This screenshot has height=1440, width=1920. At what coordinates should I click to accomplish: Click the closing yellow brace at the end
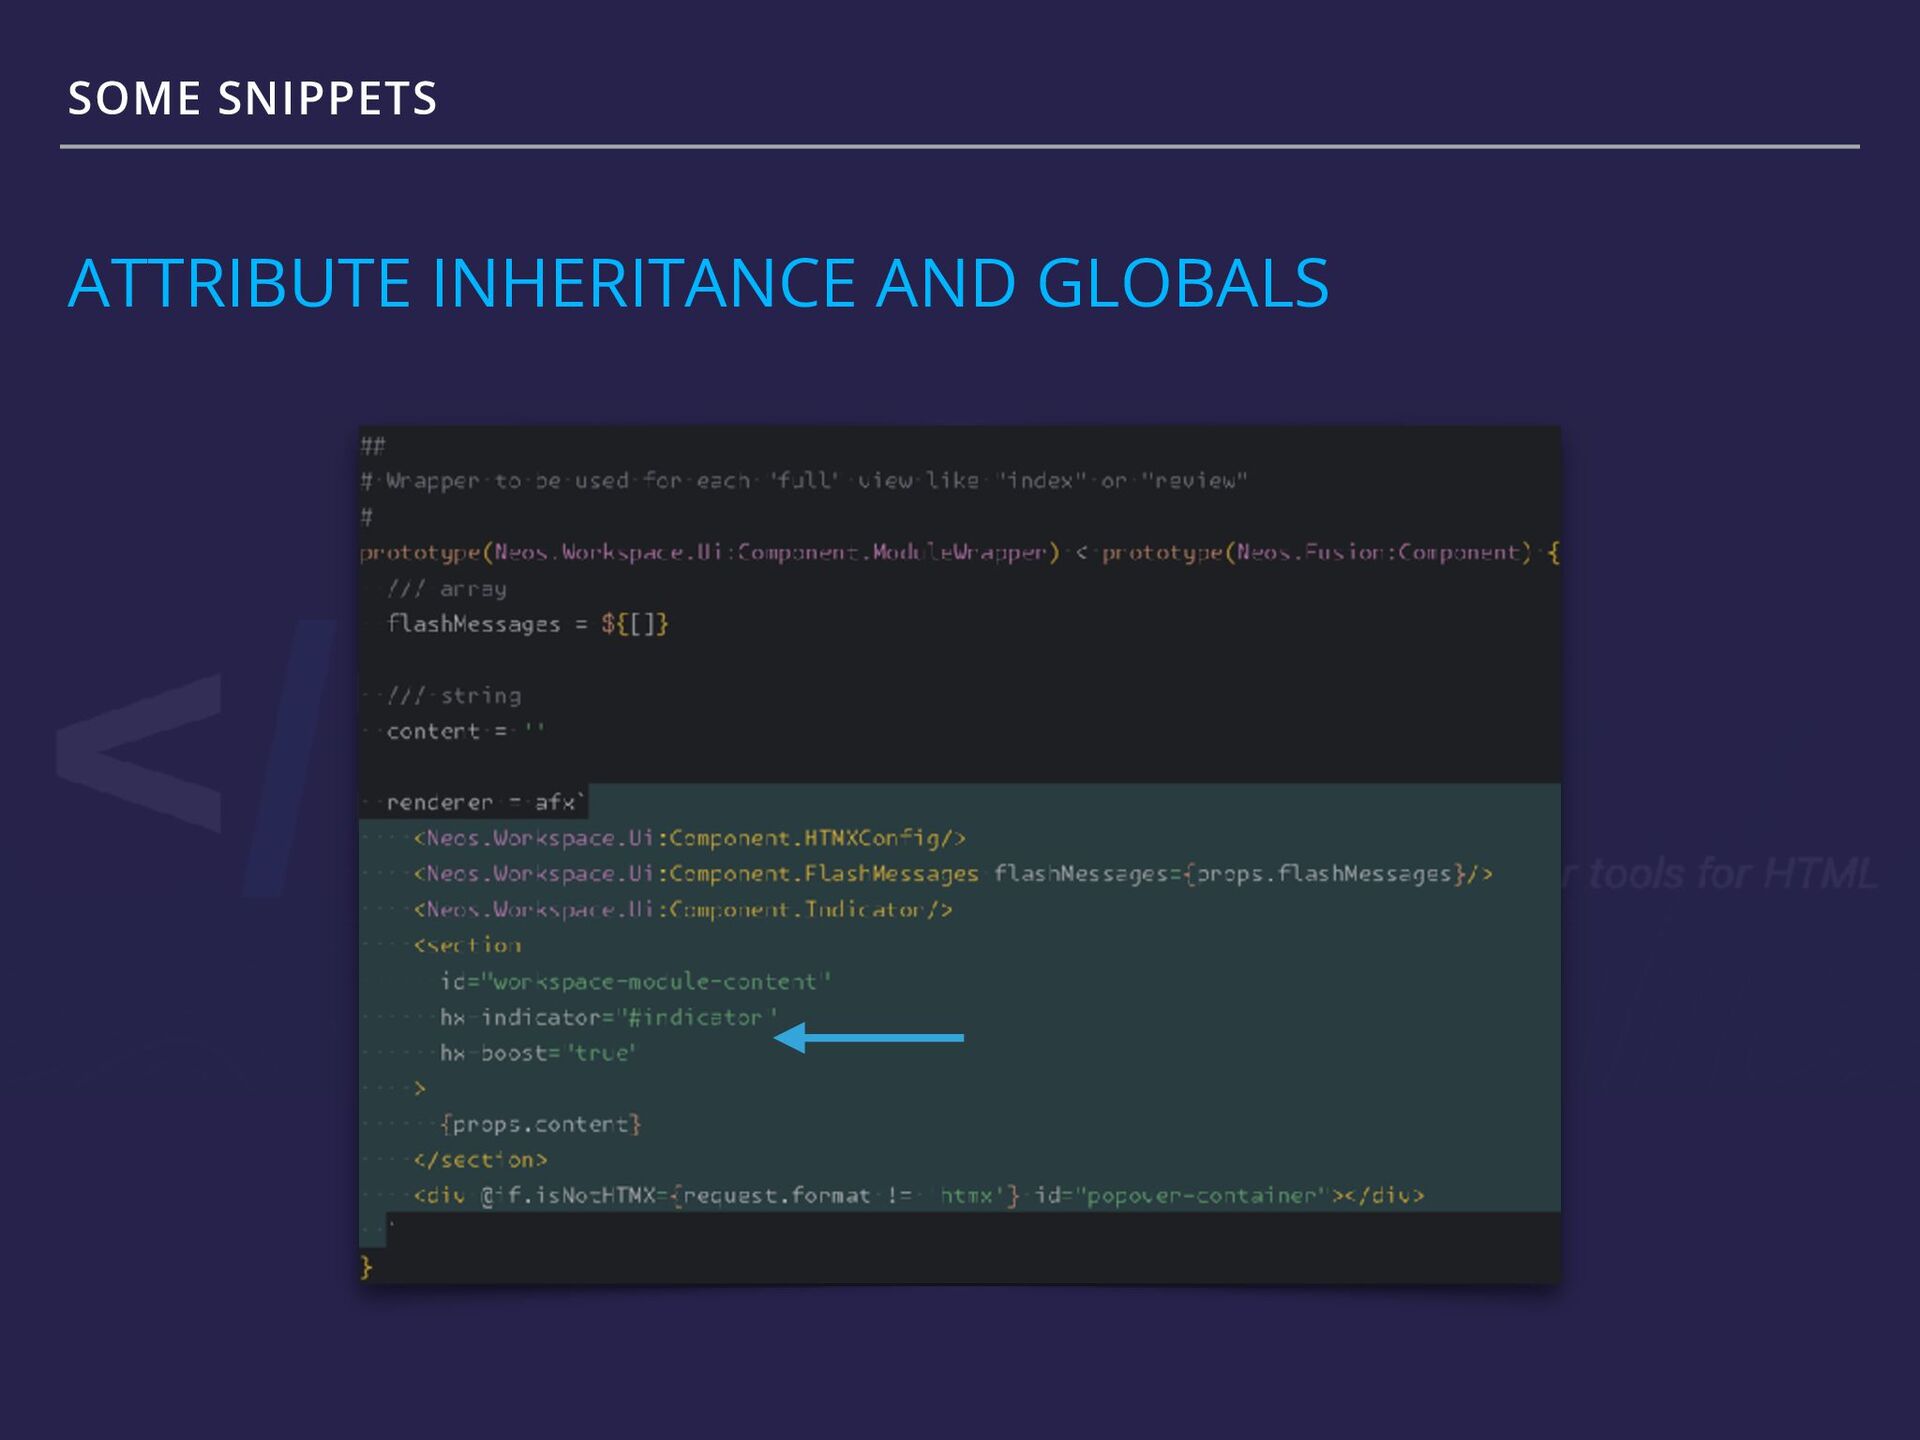click(x=366, y=1267)
